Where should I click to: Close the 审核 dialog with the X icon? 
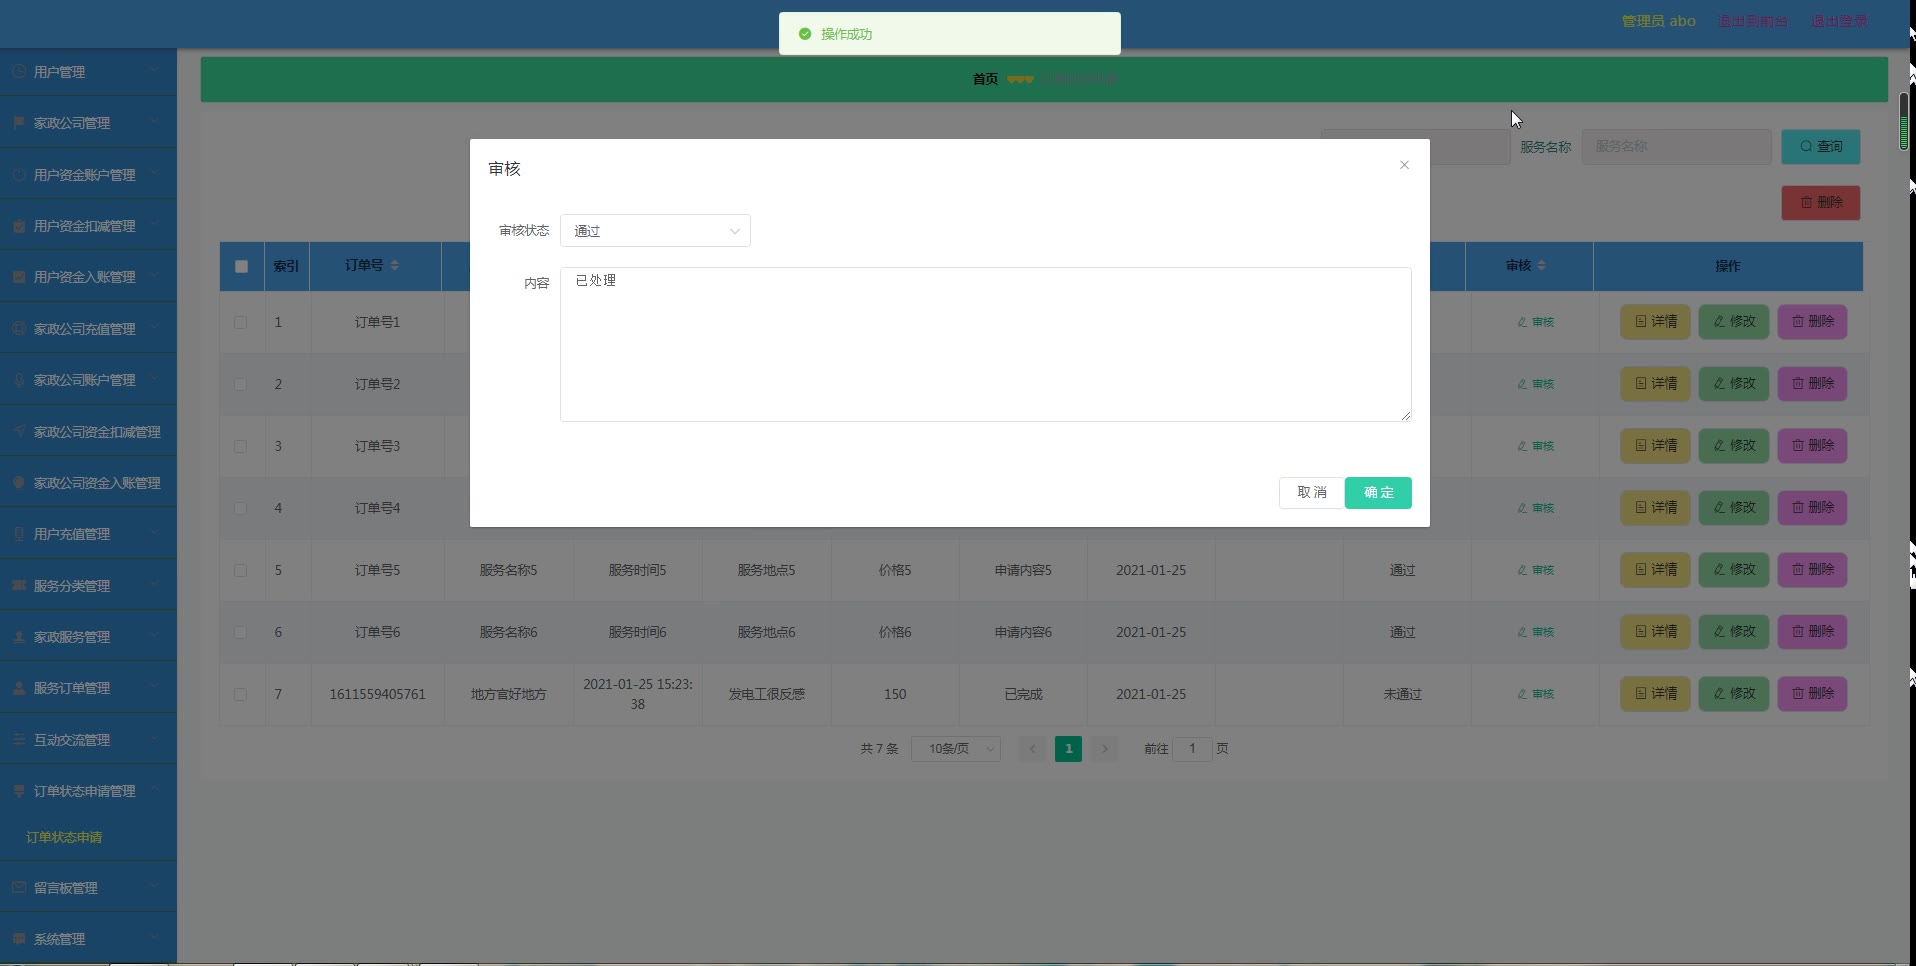1404,165
